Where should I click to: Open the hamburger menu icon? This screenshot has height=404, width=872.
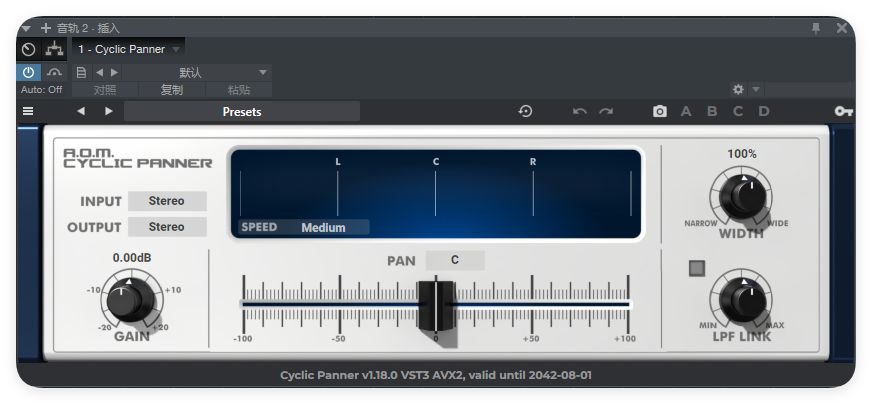[x=28, y=111]
